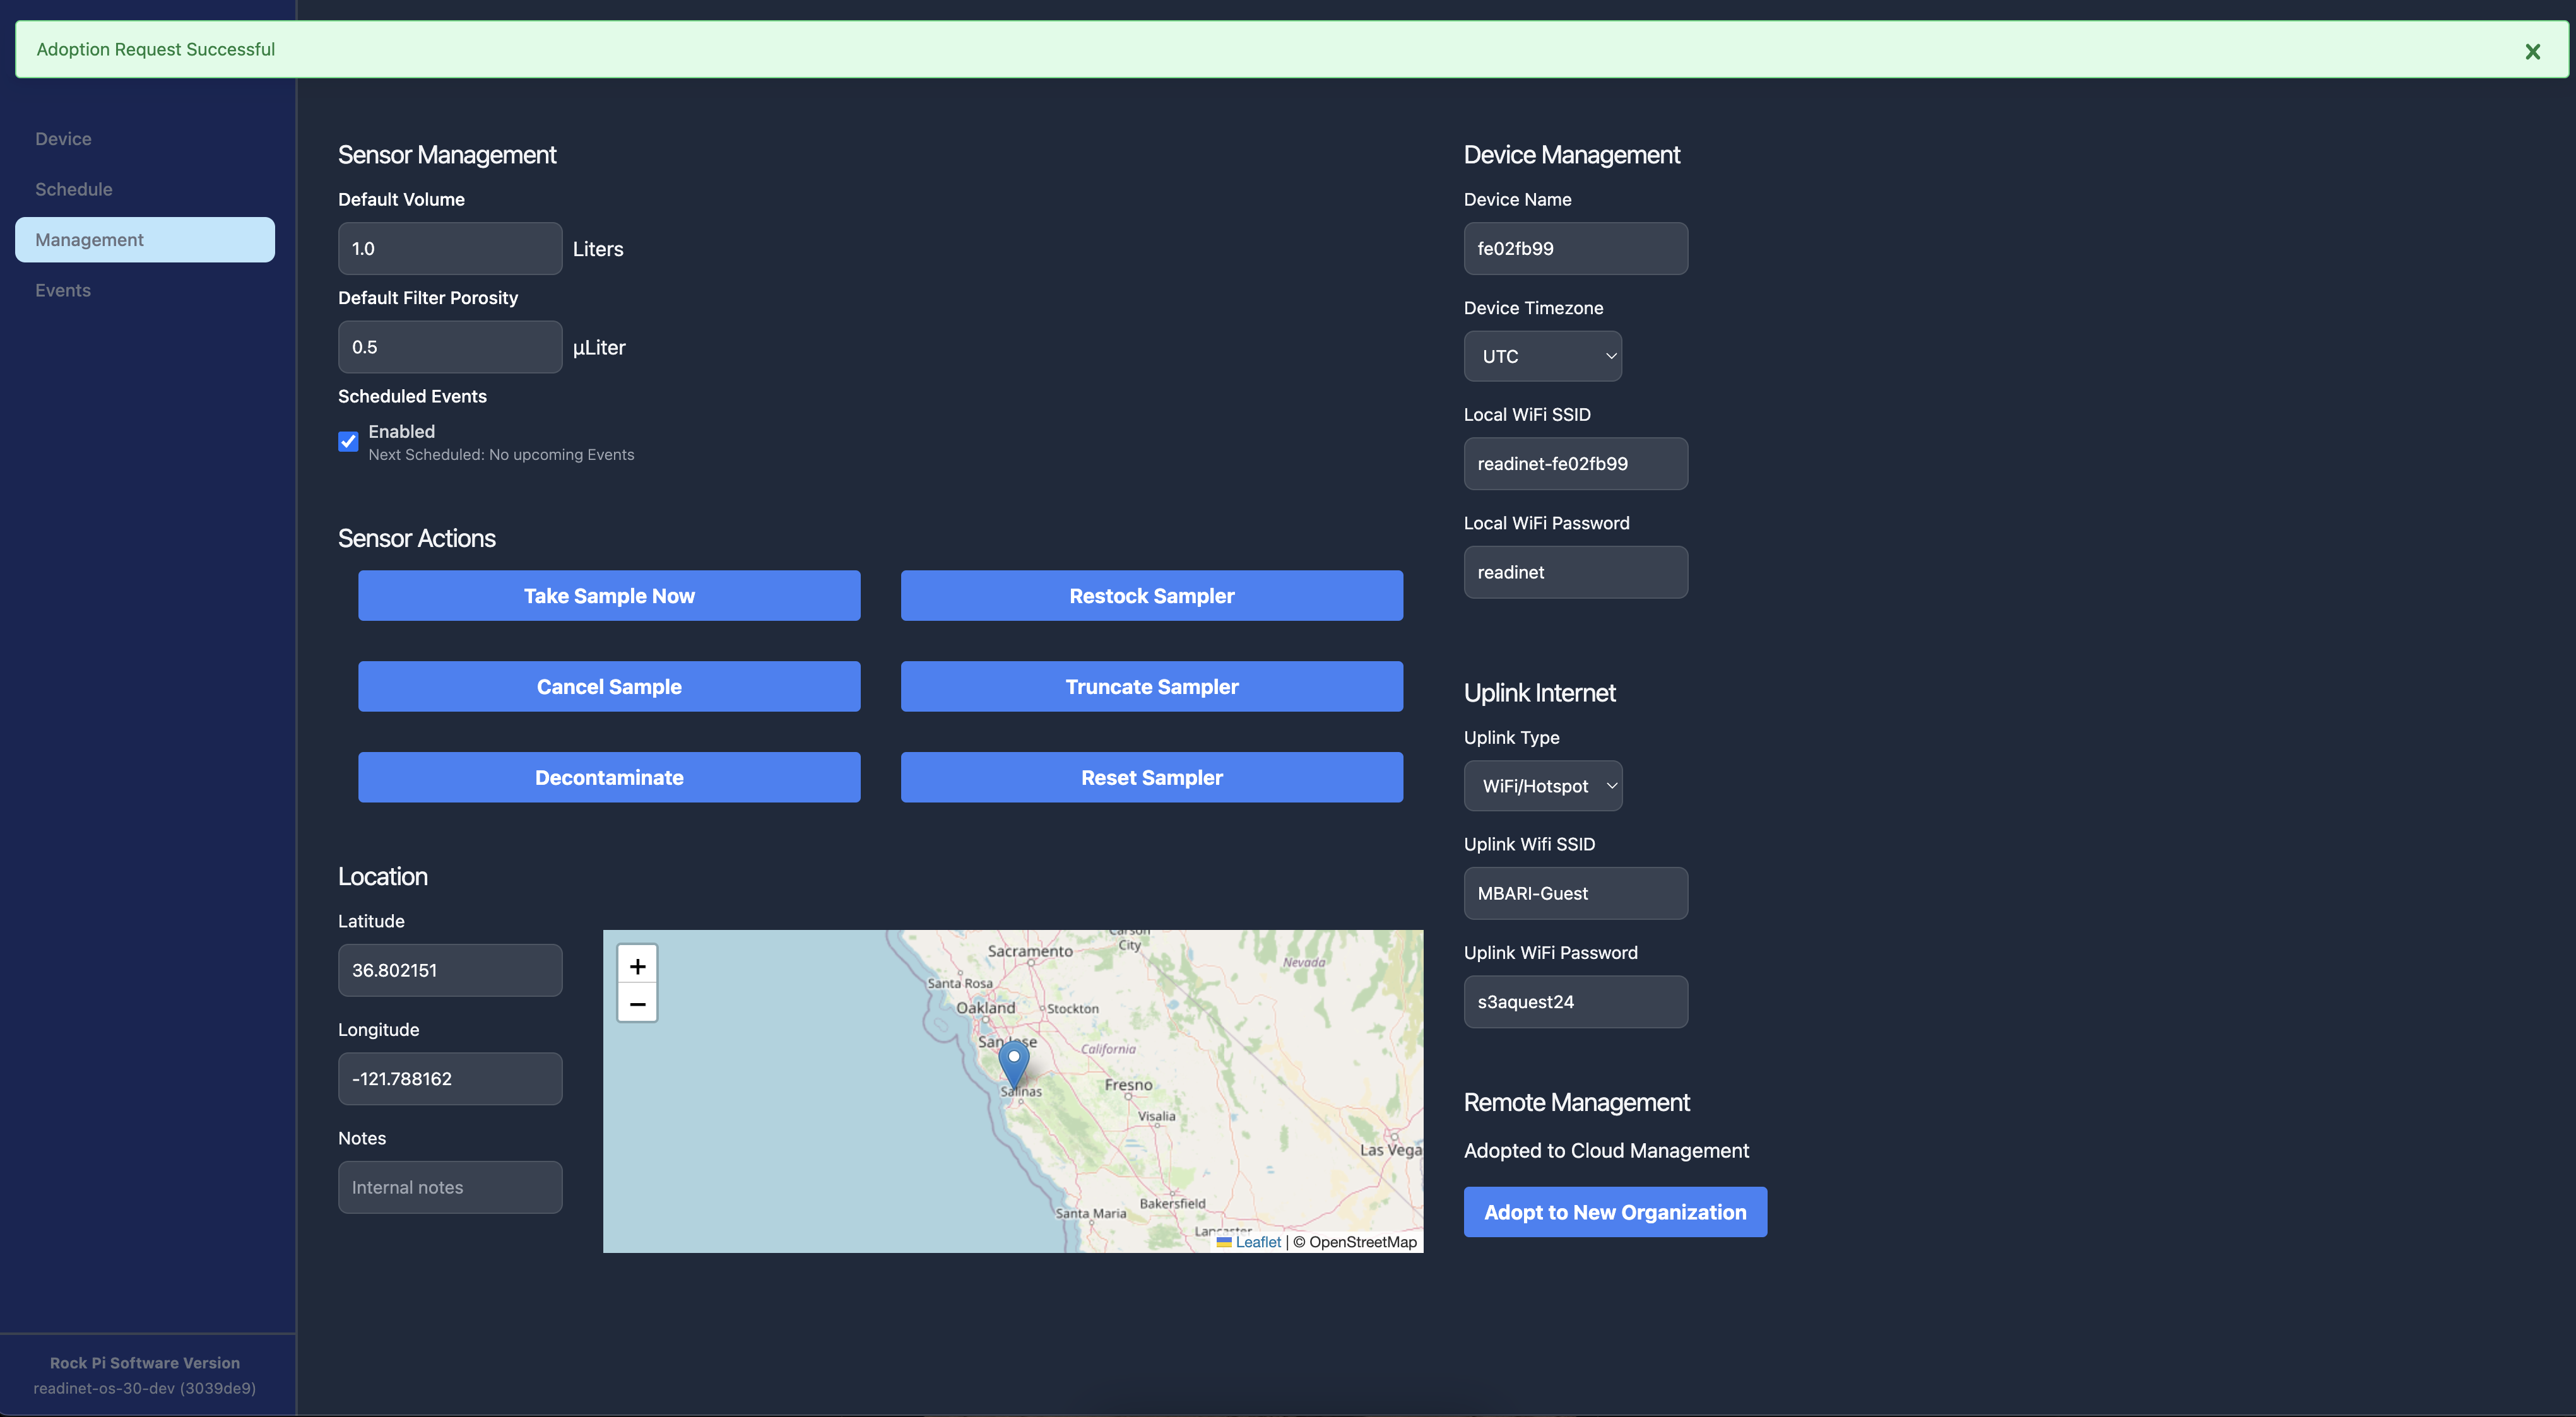Edit the Uplink WiFi Password field
This screenshot has width=2576, height=1417.
point(1575,1002)
